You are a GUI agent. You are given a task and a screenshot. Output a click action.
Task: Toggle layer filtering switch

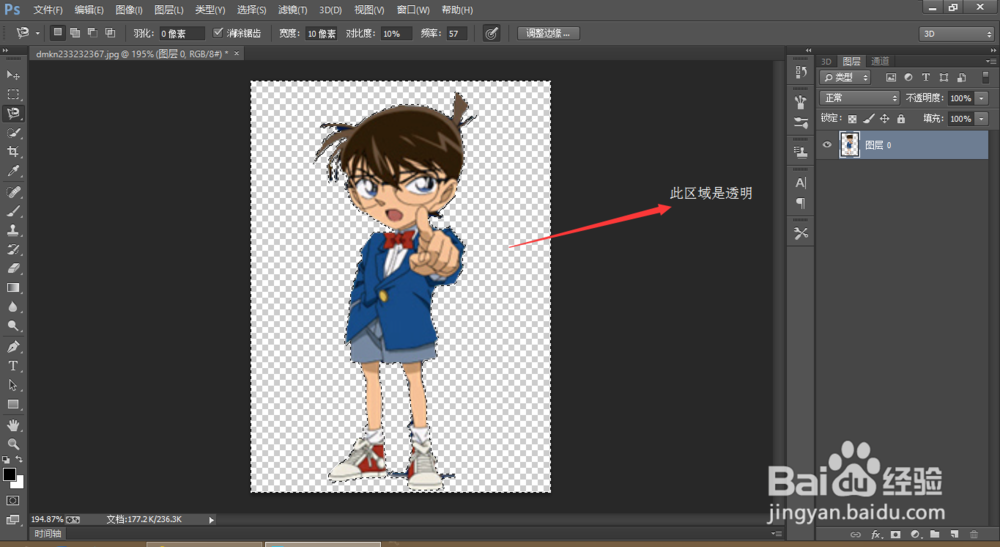tap(985, 77)
